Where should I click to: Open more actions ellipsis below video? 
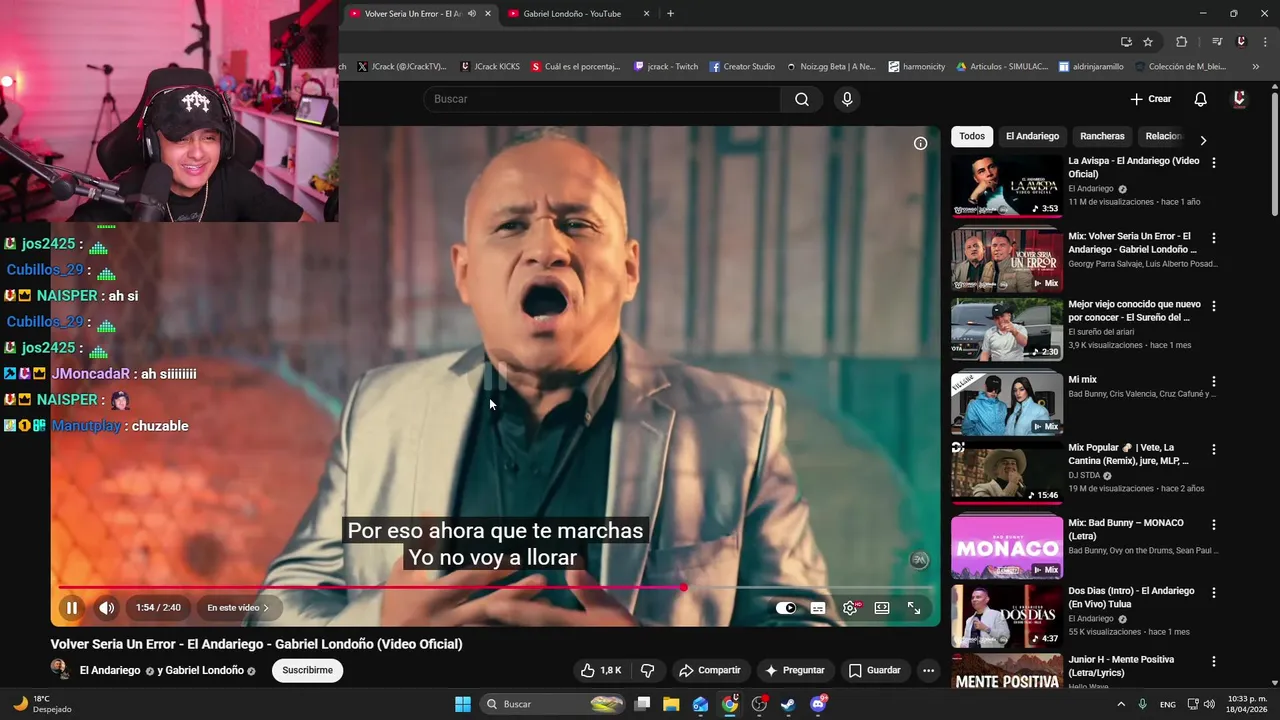click(929, 670)
